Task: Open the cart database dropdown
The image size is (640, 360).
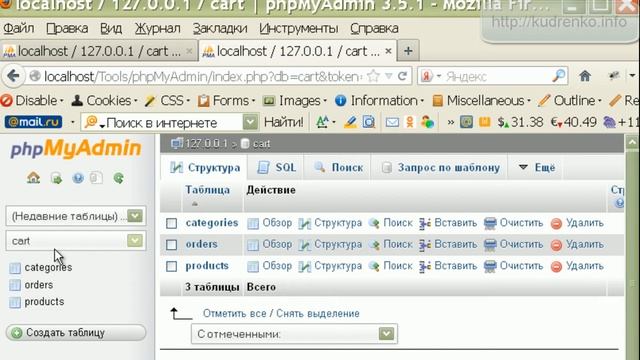Action: (x=76, y=241)
